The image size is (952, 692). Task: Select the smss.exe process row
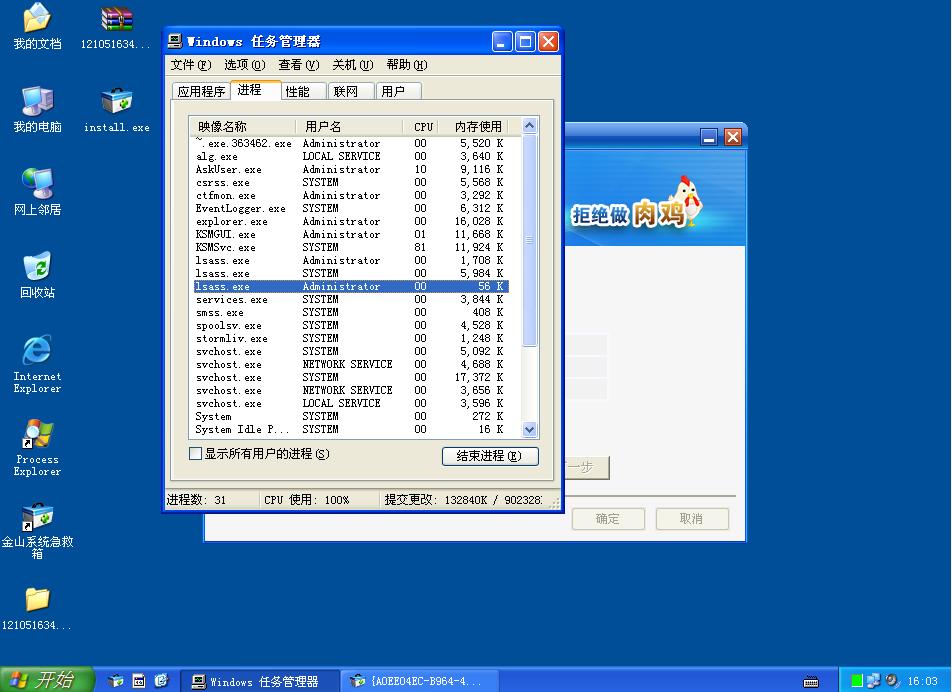[351, 313]
